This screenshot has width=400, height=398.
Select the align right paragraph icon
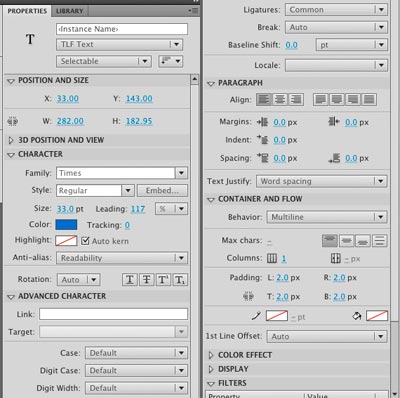[x=296, y=99]
